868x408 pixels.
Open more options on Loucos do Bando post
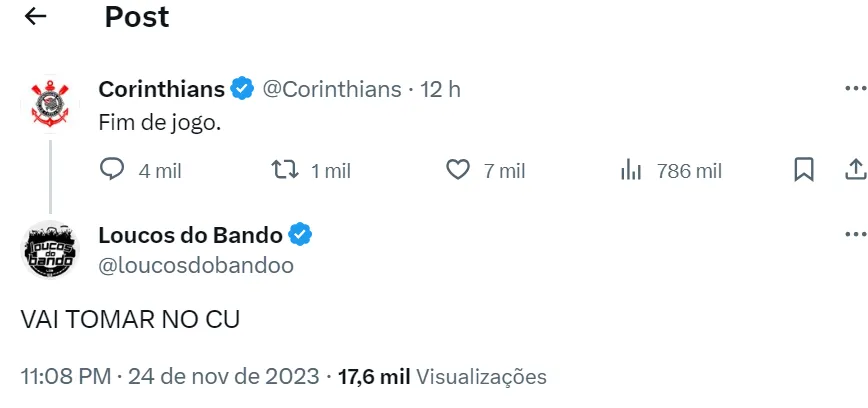click(855, 235)
